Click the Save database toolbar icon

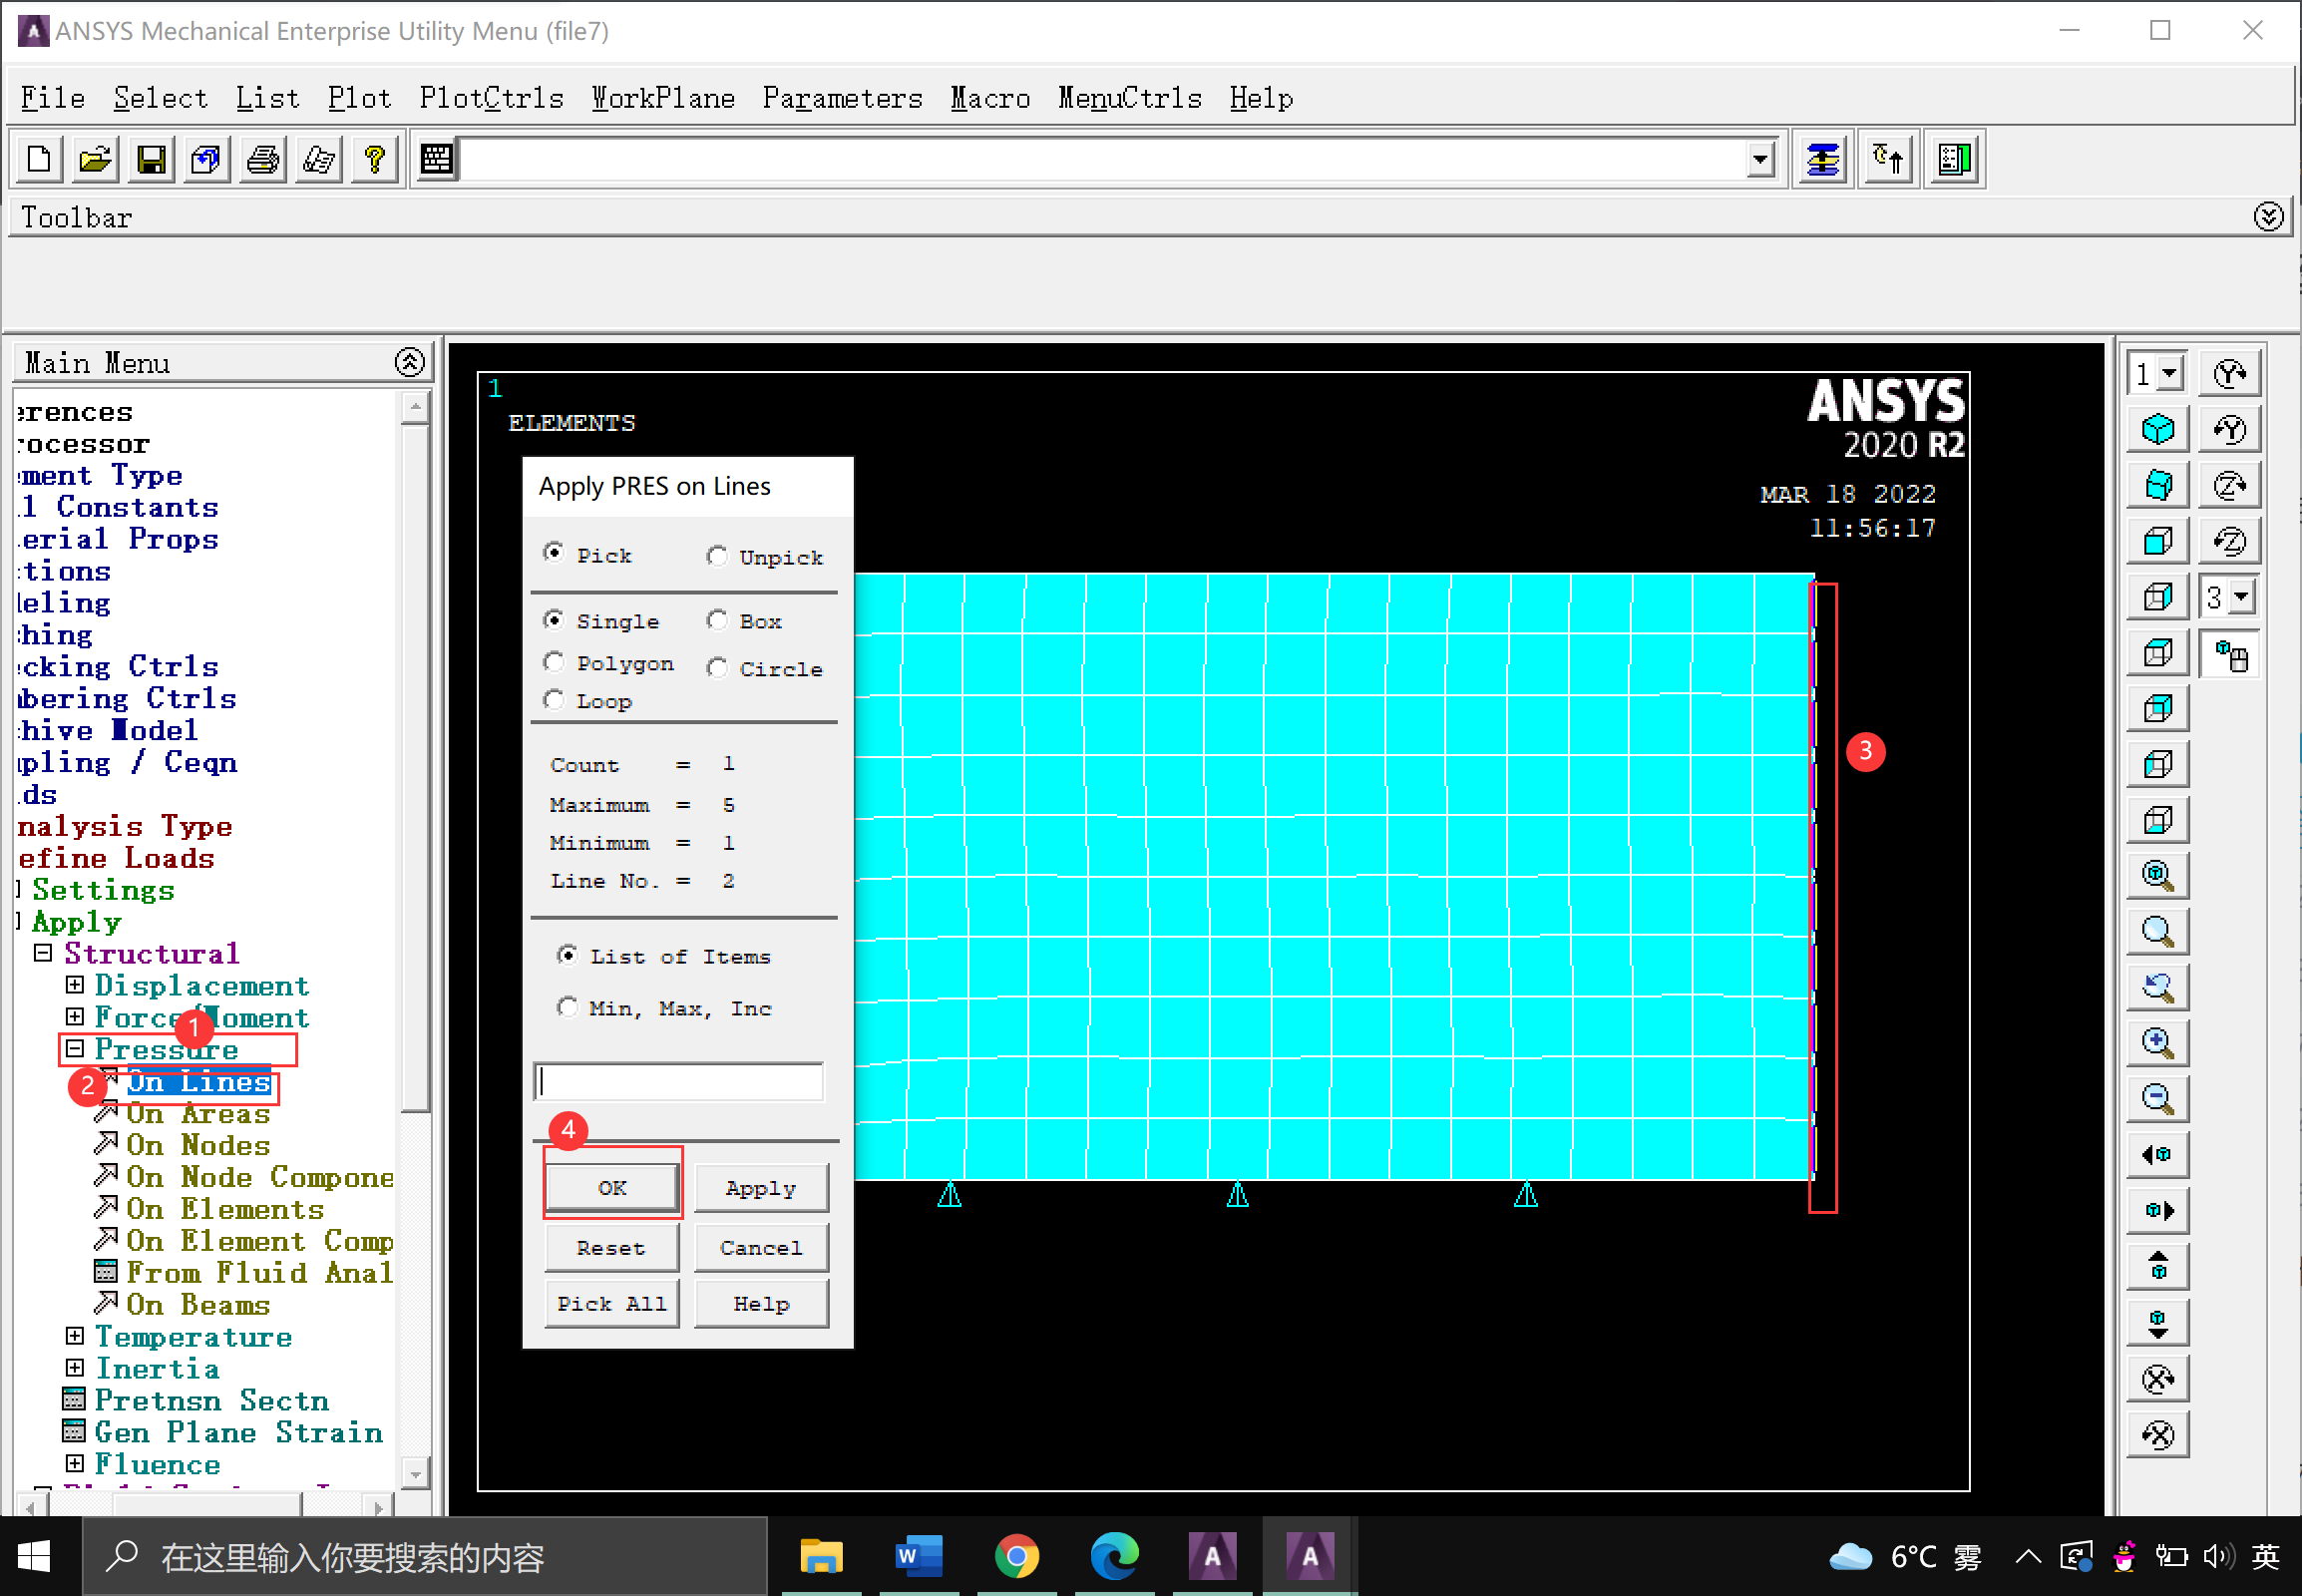[x=151, y=160]
